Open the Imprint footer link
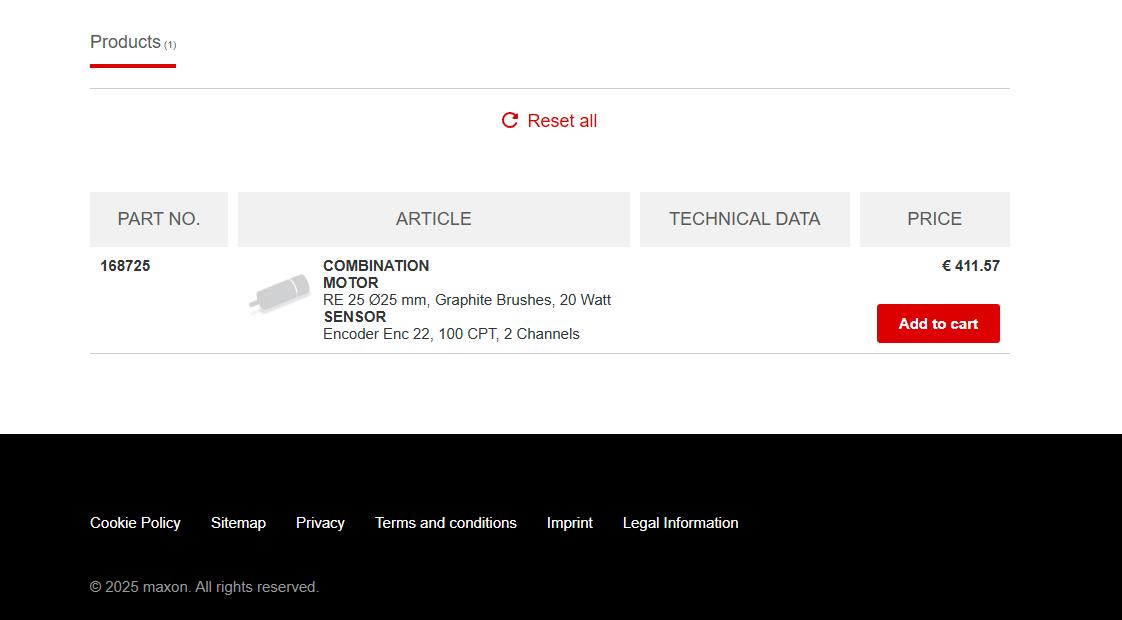1122x620 pixels. click(570, 523)
